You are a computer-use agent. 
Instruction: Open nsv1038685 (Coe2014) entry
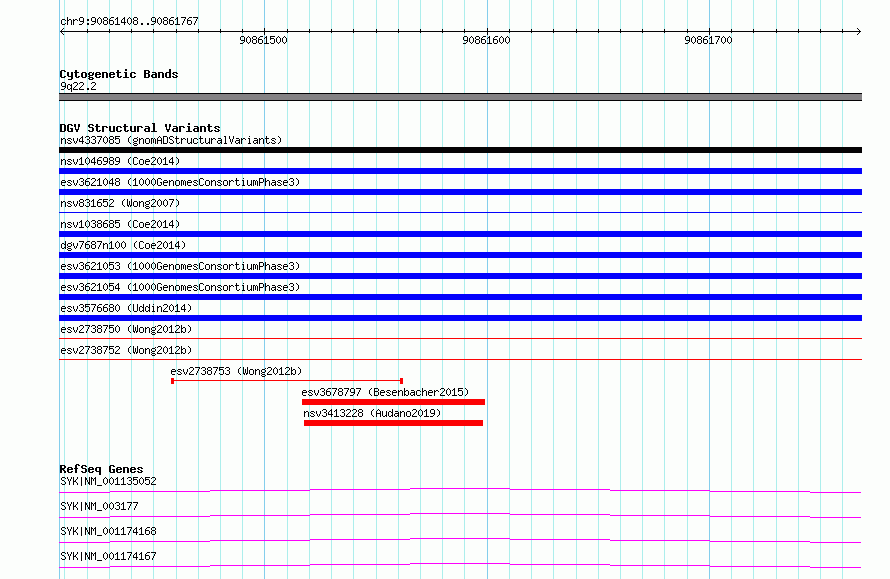coord(120,224)
